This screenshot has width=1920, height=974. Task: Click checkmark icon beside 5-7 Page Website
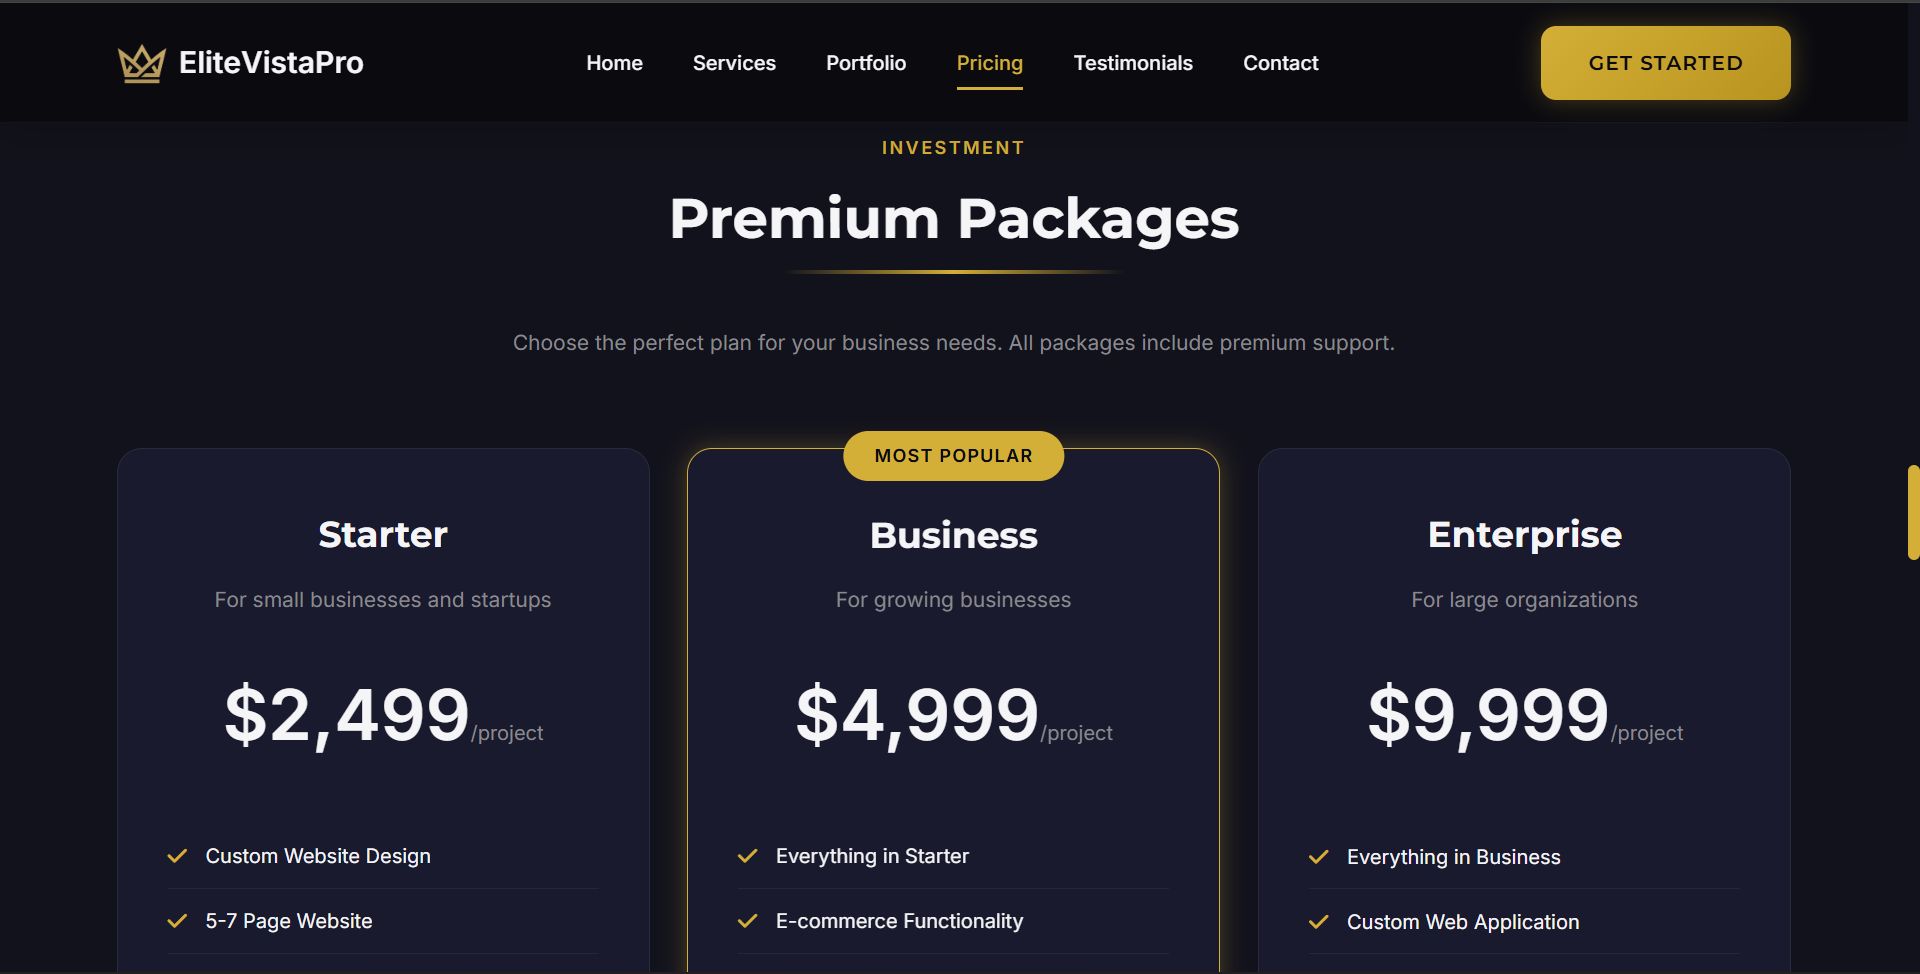pyautogui.click(x=177, y=921)
